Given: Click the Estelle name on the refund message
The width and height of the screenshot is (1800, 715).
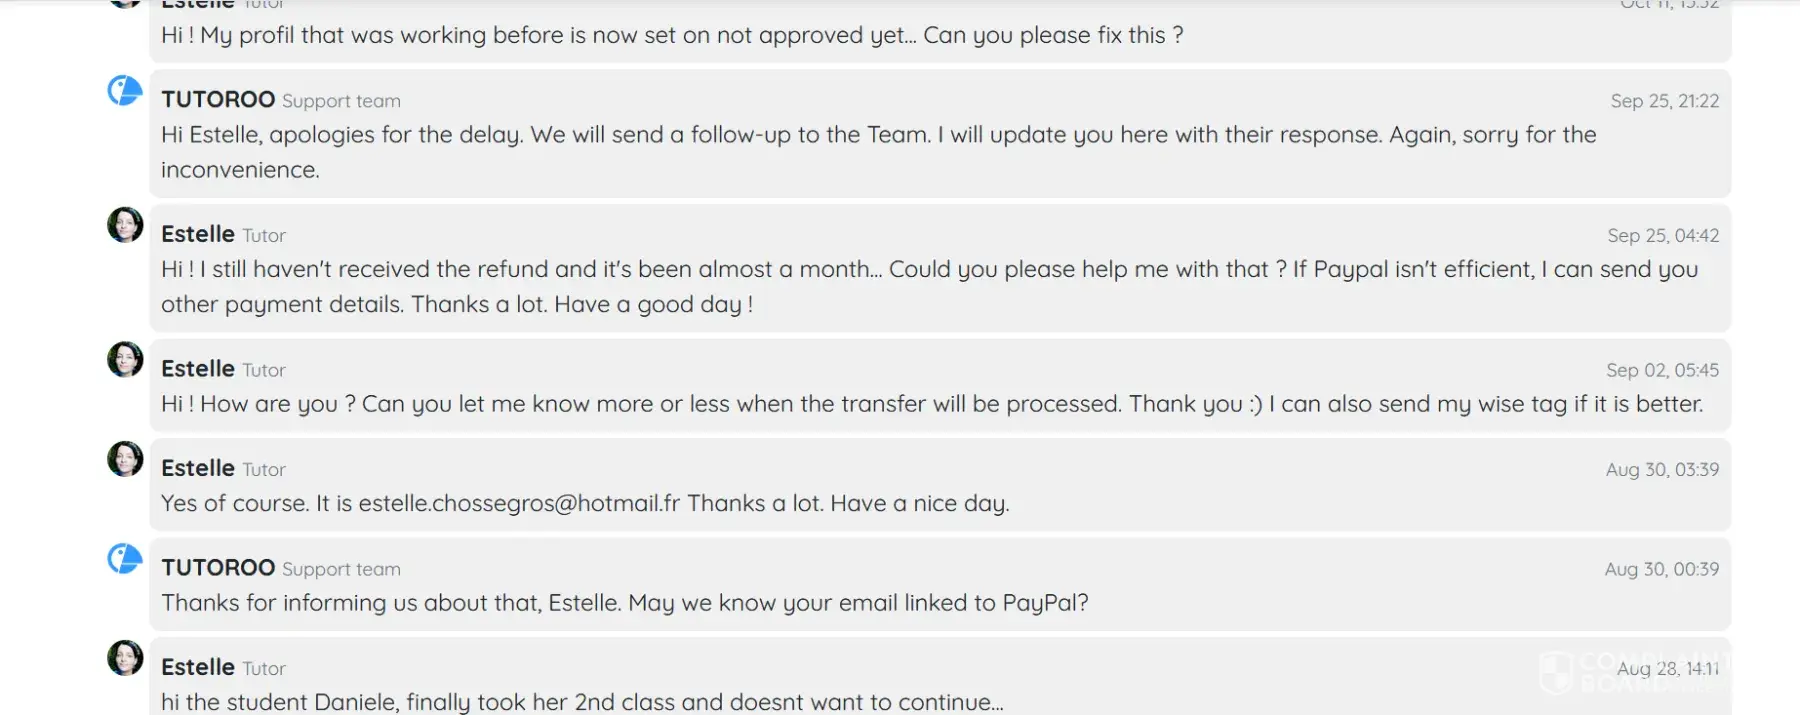Looking at the screenshot, I should 198,234.
